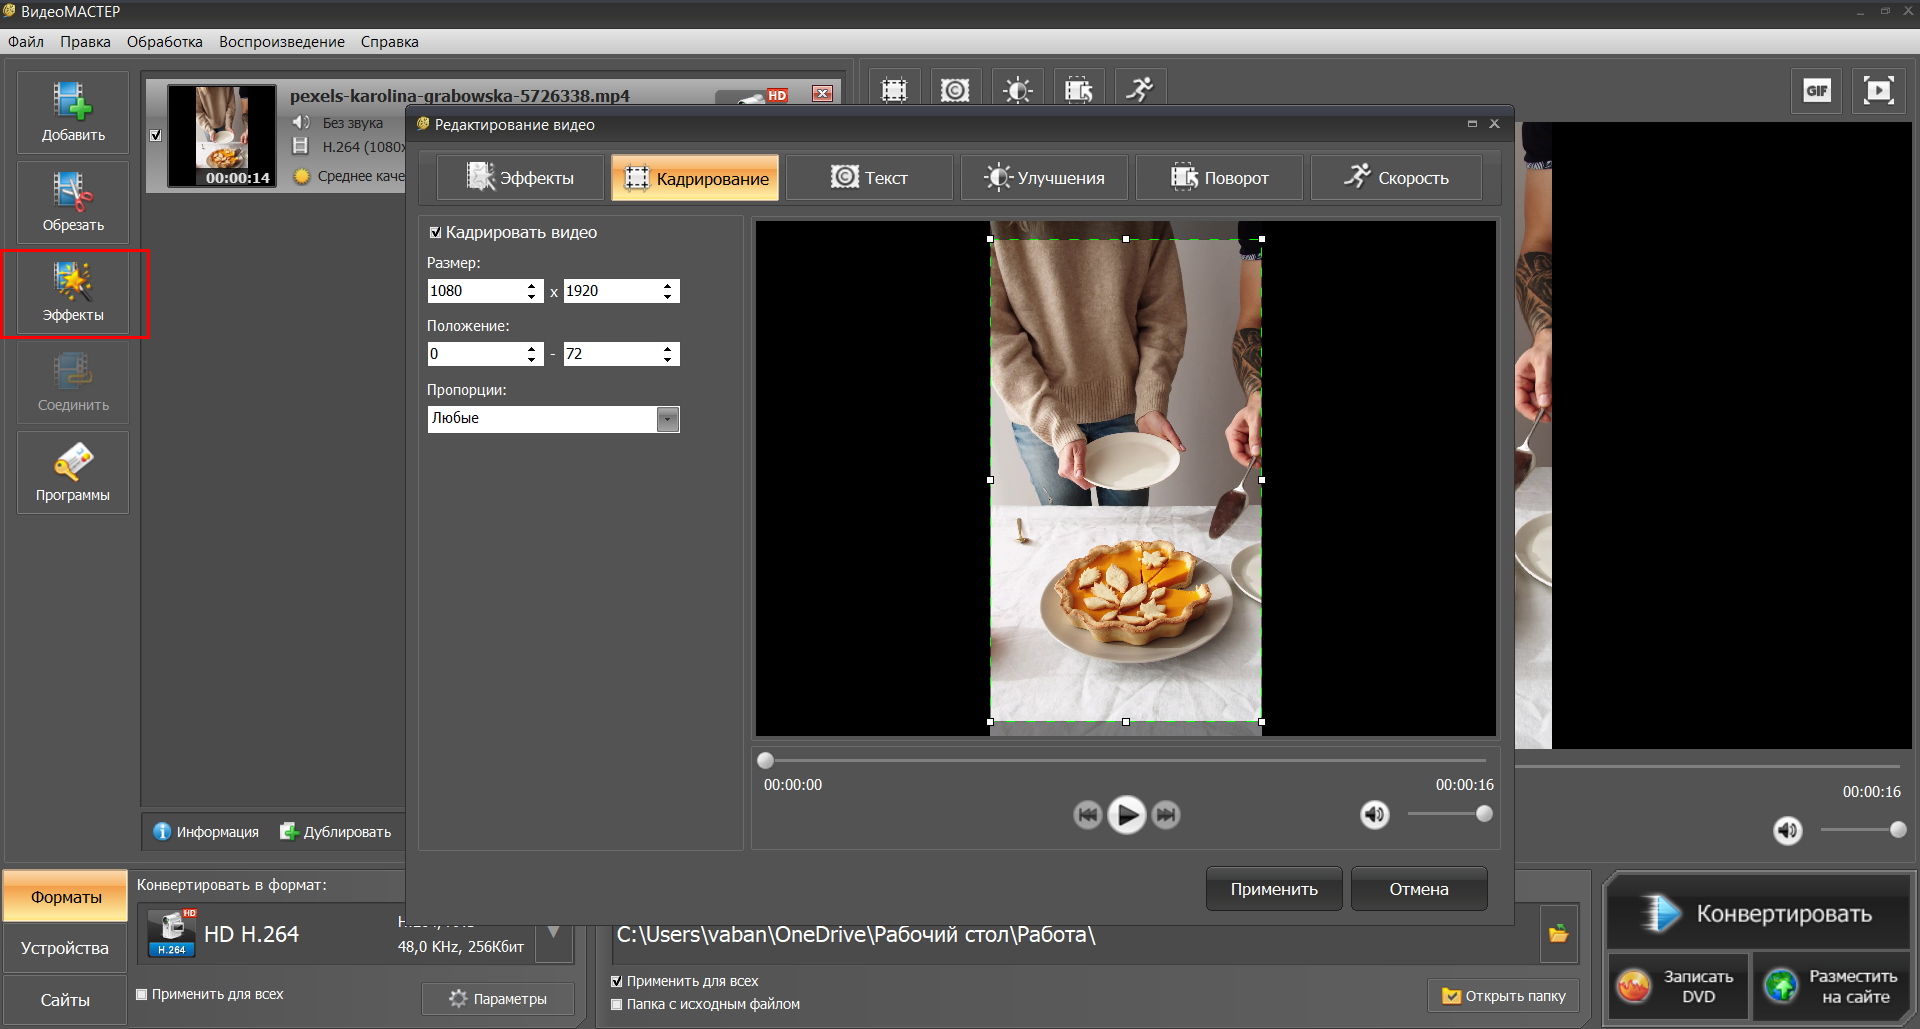This screenshot has width=1920, height=1029.
Task: Click the main window volume slider handle
Action: [1898, 829]
